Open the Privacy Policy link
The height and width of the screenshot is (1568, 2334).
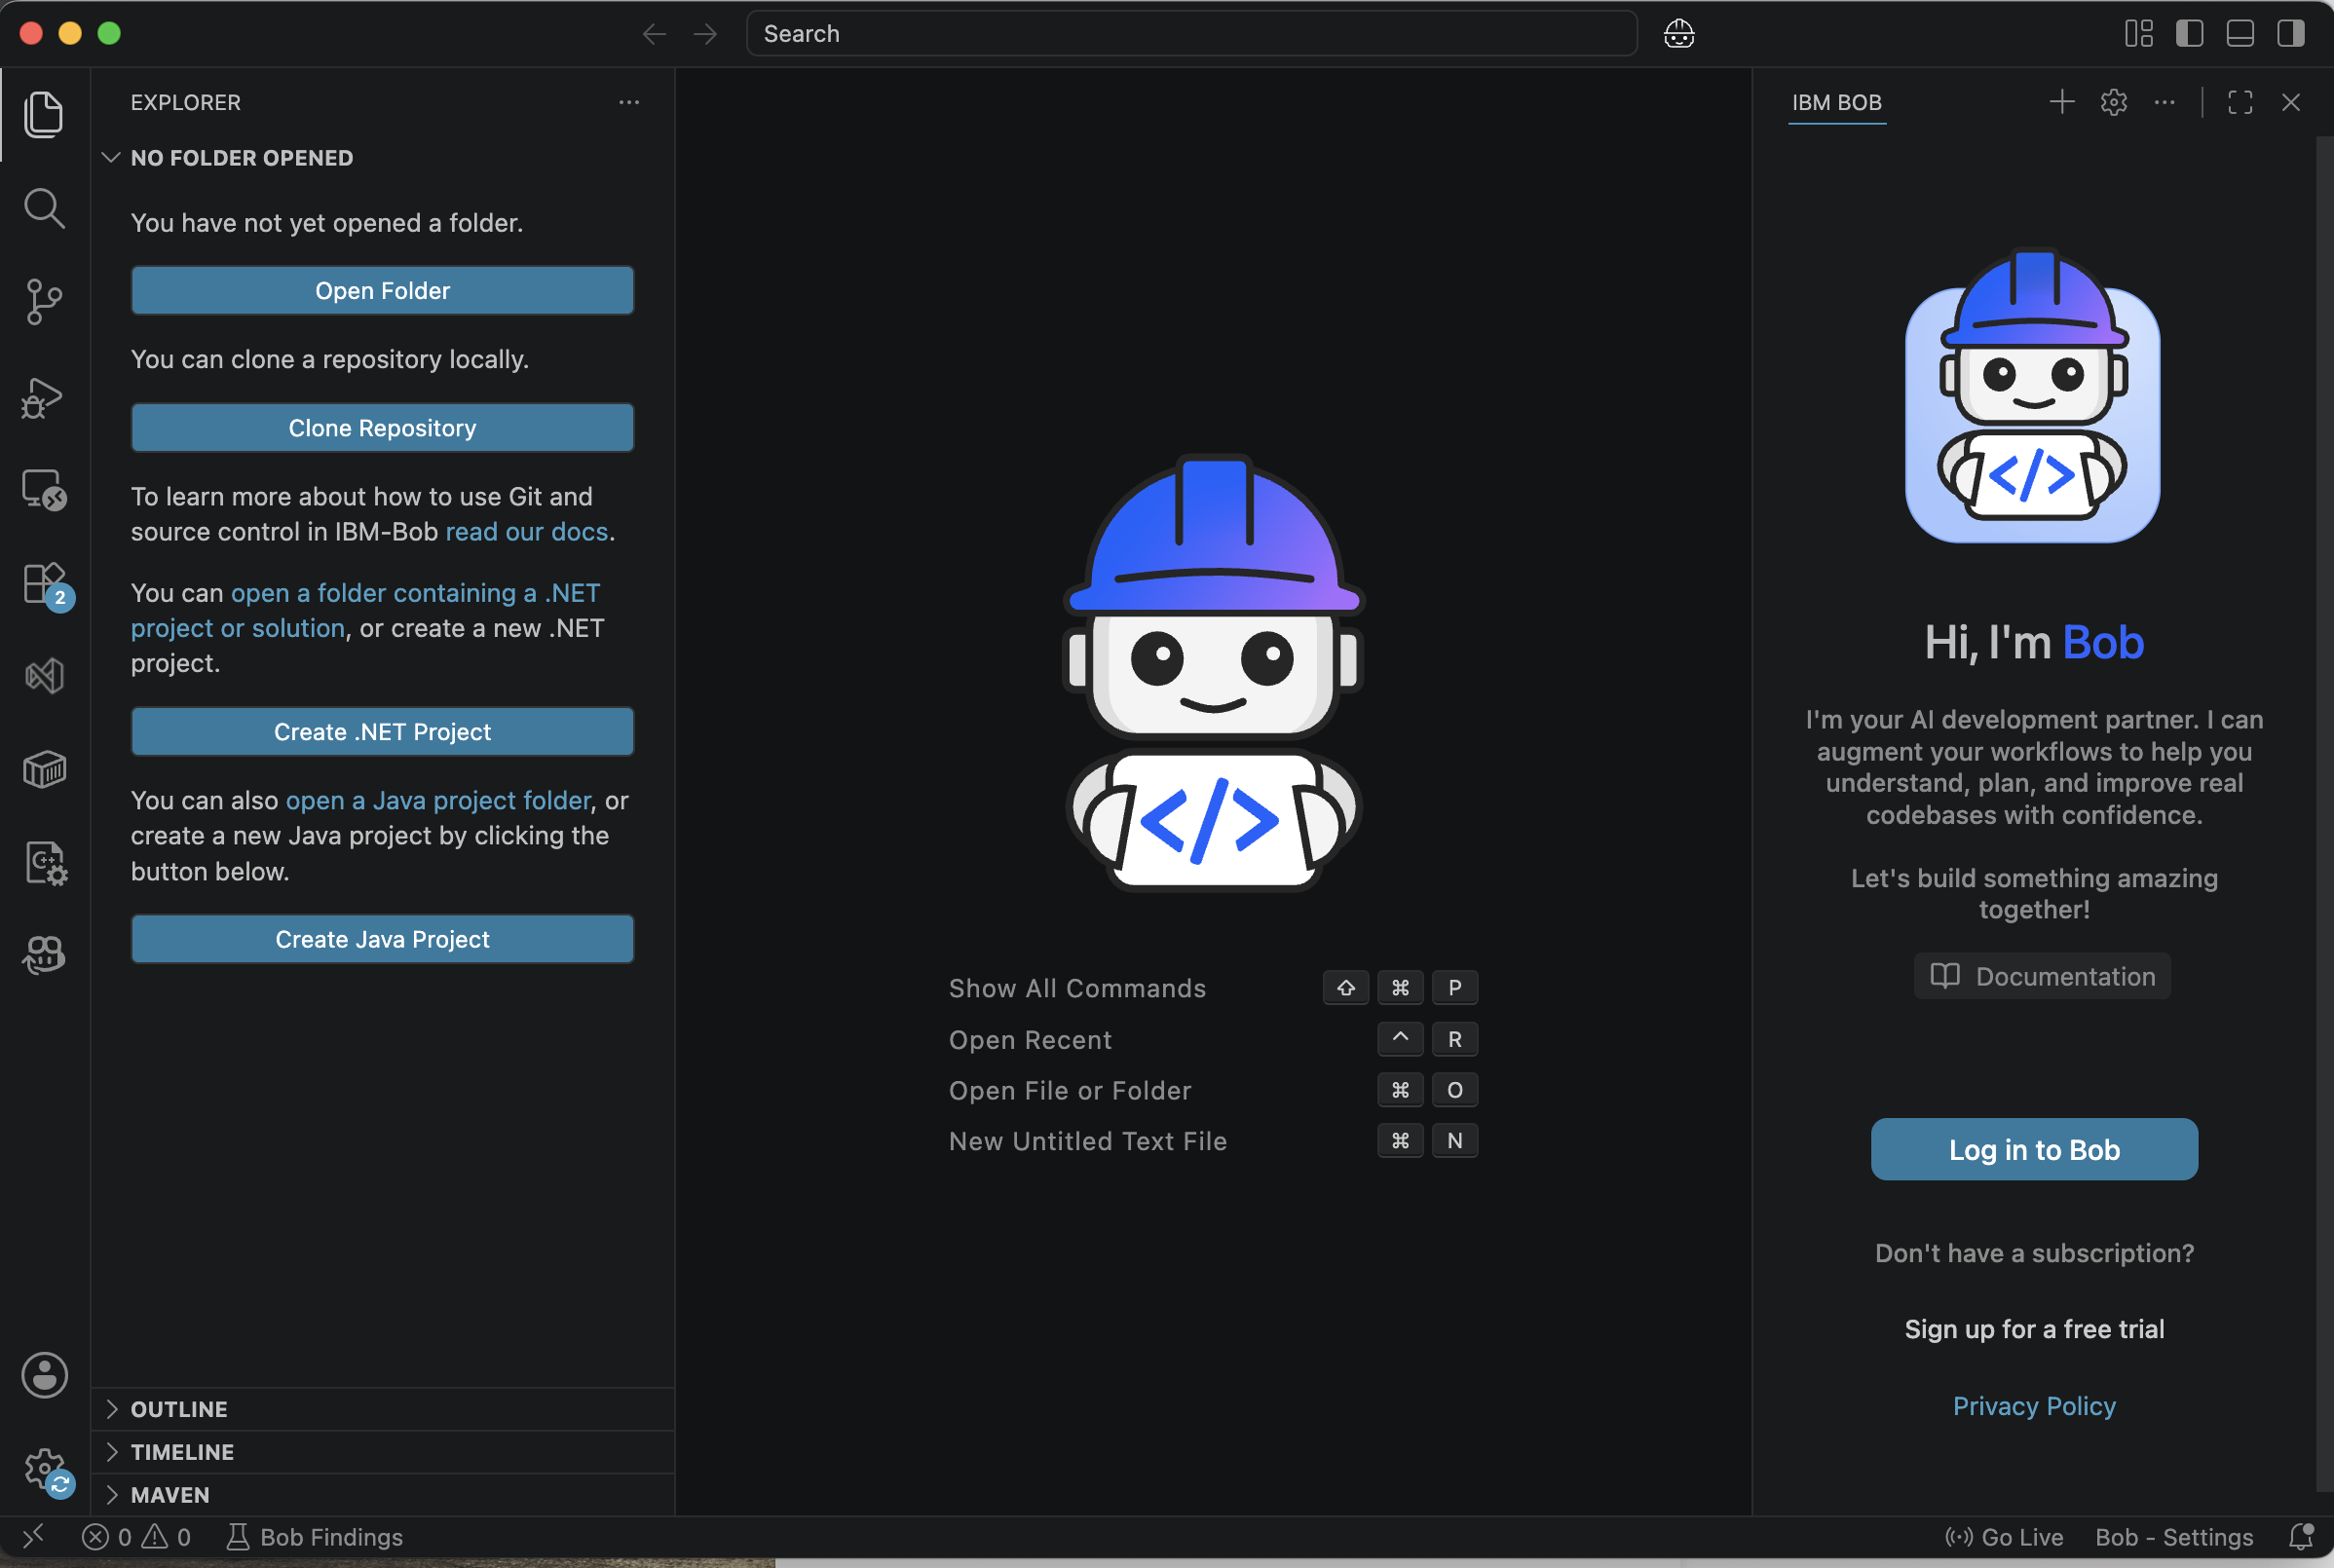[2034, 1406]
